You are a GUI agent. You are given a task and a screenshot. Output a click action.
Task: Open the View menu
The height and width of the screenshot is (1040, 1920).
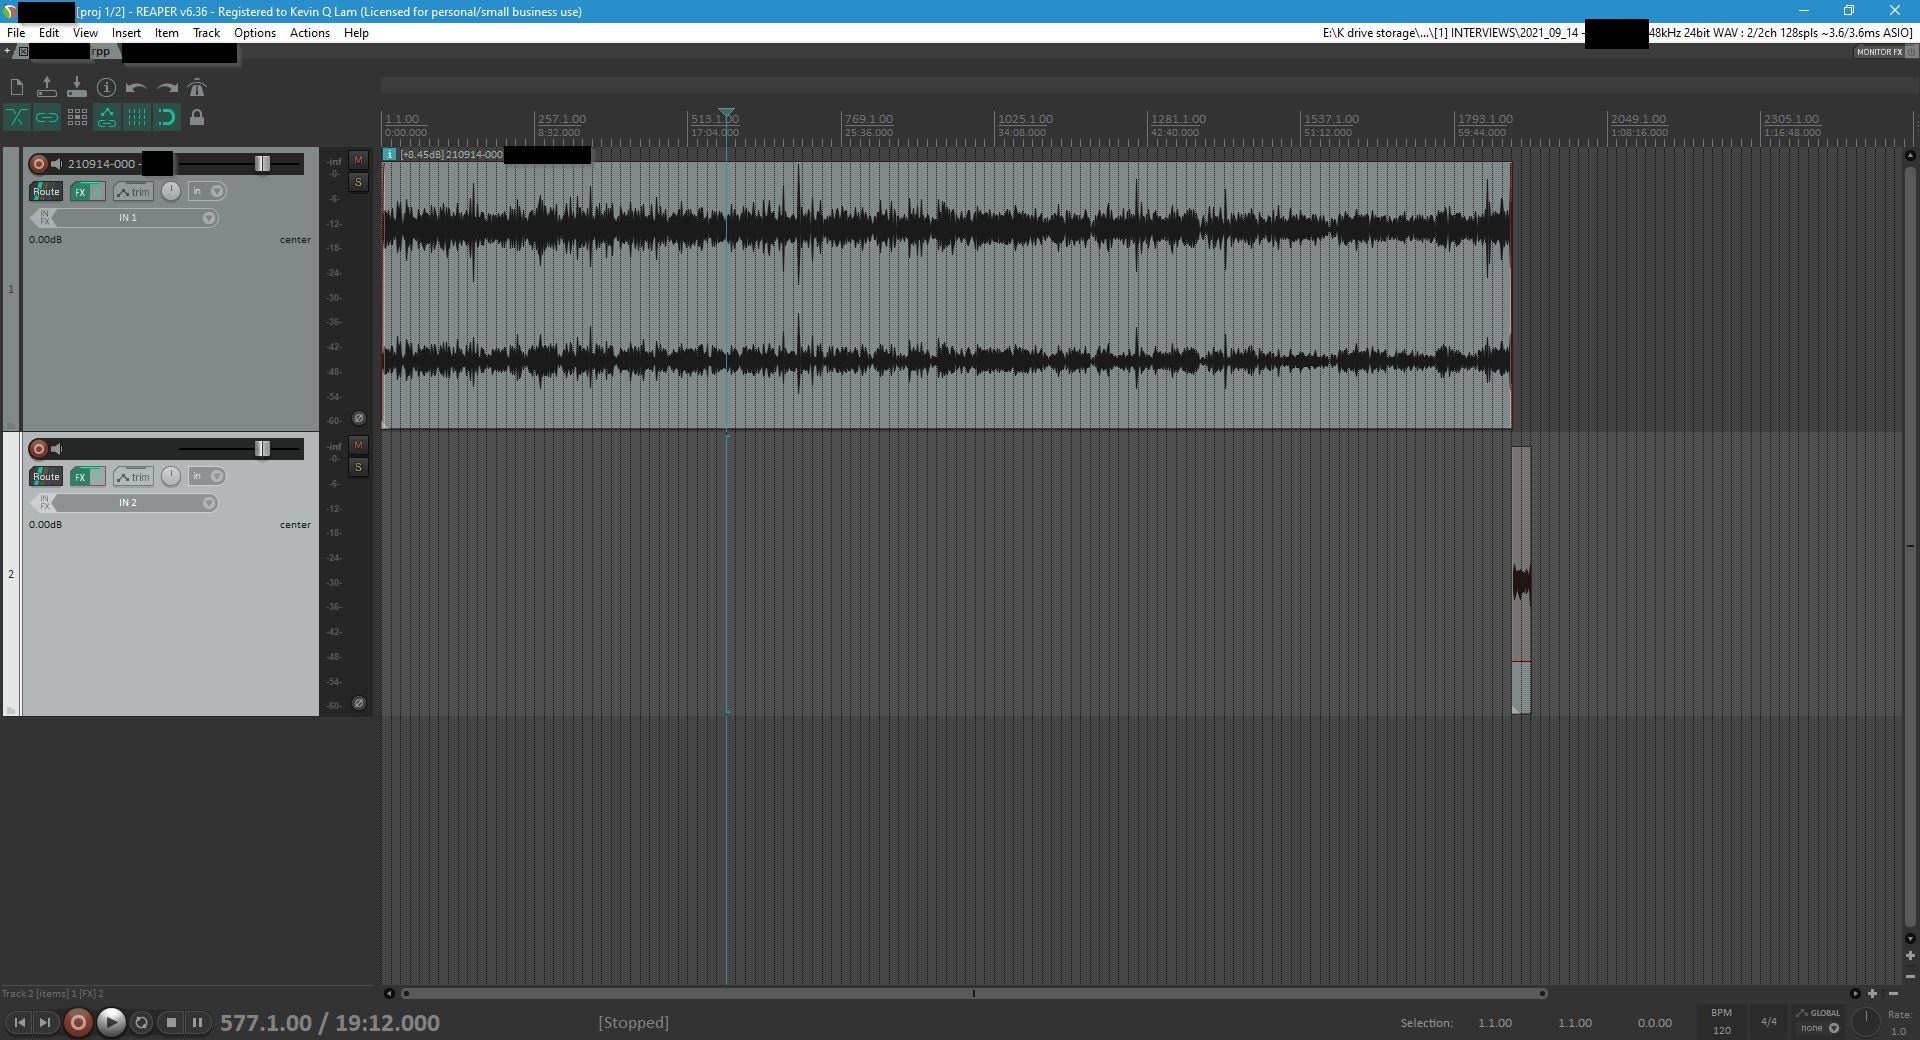(x=85, y=33)
